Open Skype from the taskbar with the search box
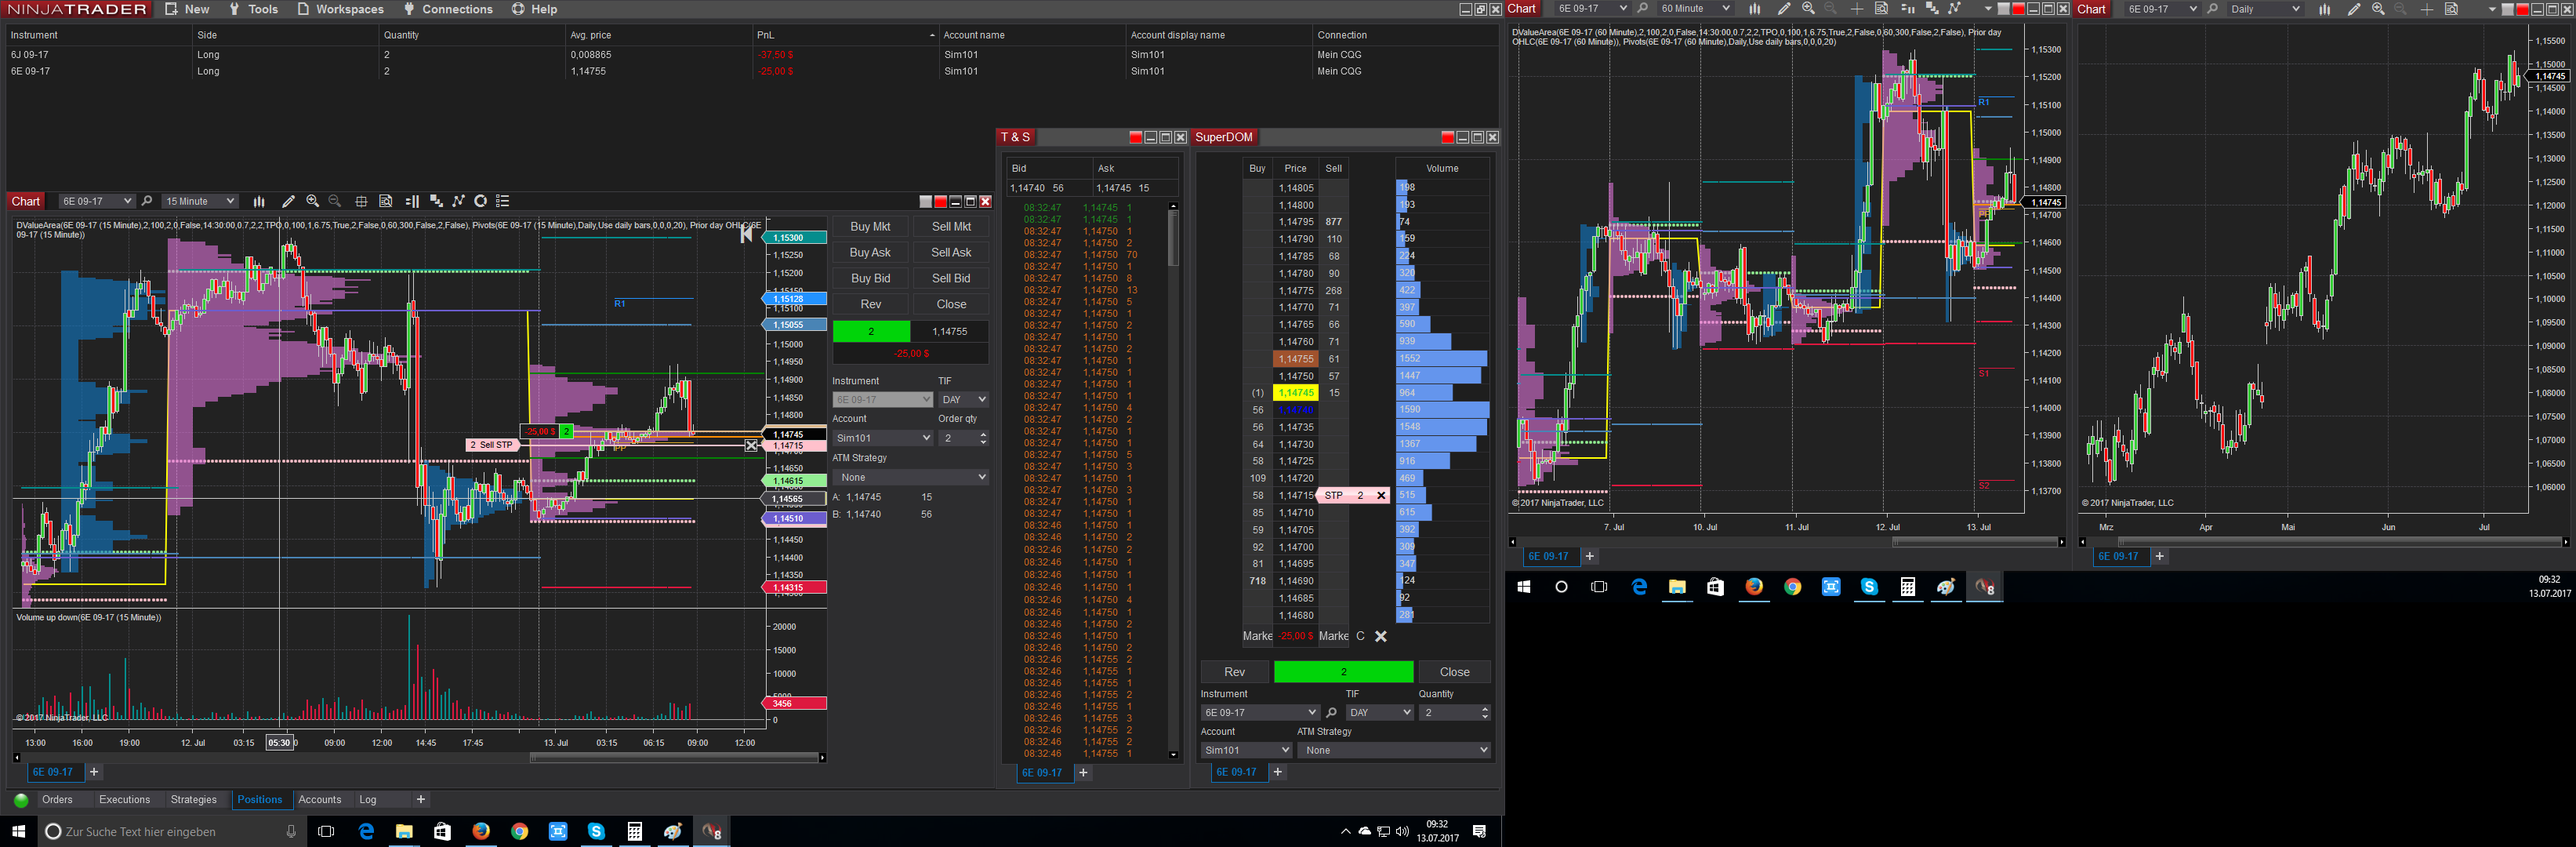 tap(596, 832)
